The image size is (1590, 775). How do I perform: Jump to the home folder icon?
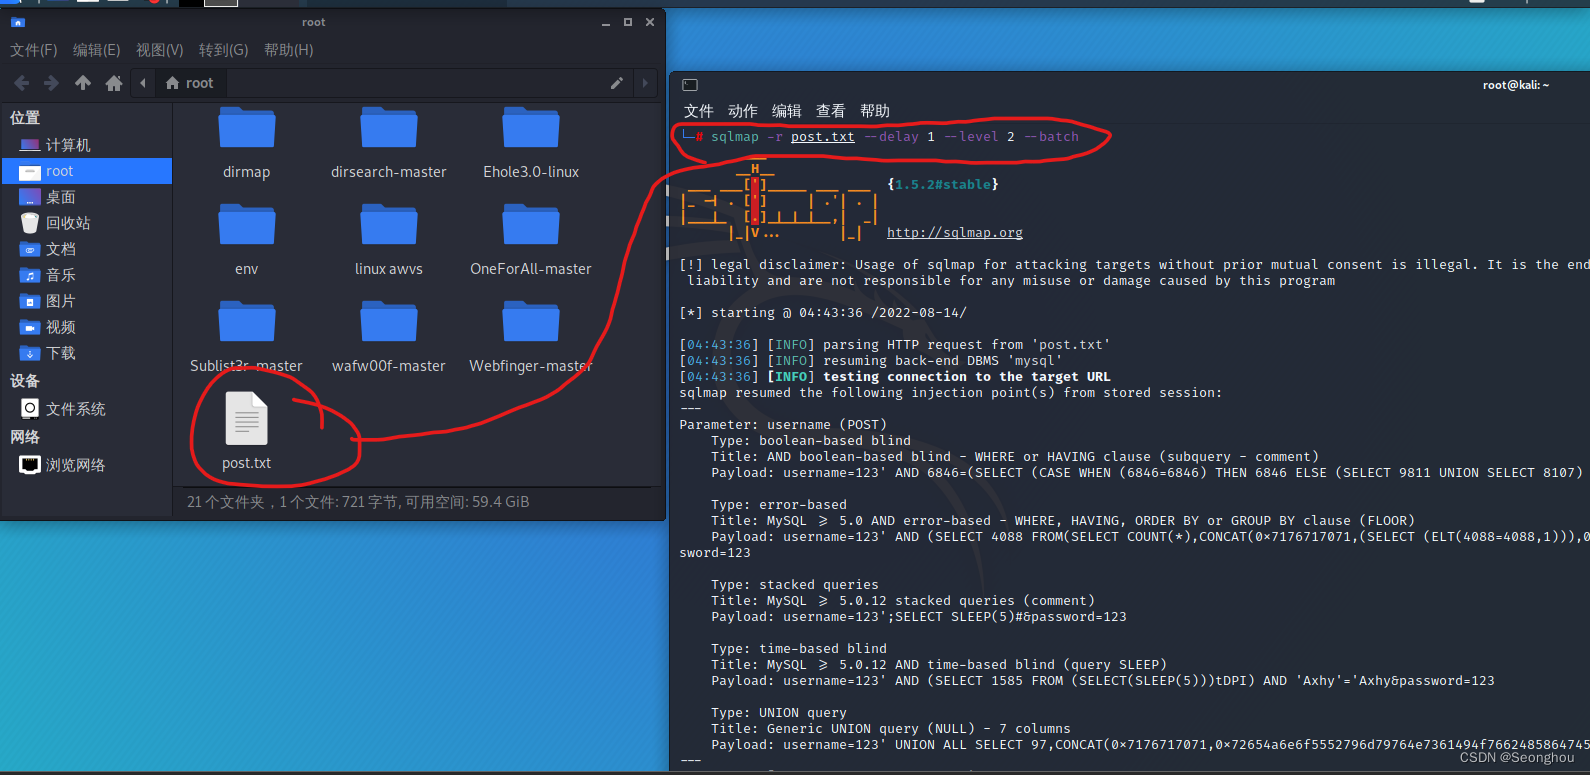(x=114, y=83)
